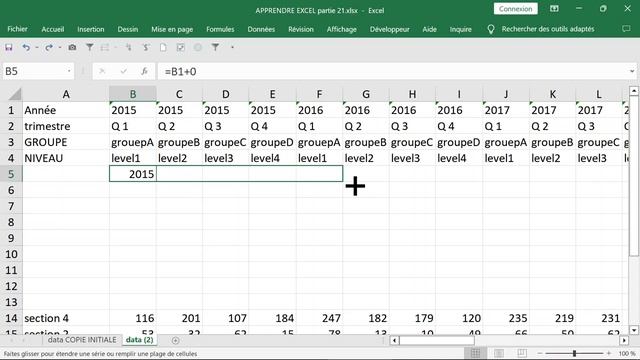Select row 5 header
640x360 pixels.
tap(11, 174)
